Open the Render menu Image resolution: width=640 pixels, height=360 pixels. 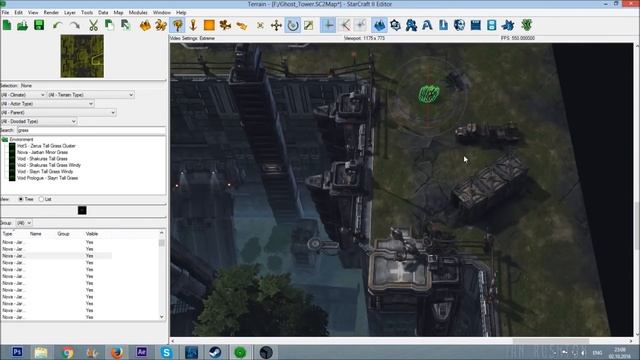coord(51,13)
